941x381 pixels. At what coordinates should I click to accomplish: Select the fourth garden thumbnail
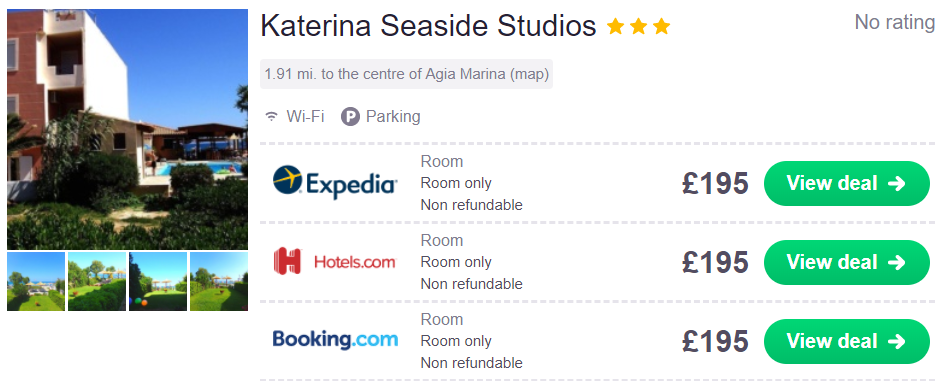(219, 281)
